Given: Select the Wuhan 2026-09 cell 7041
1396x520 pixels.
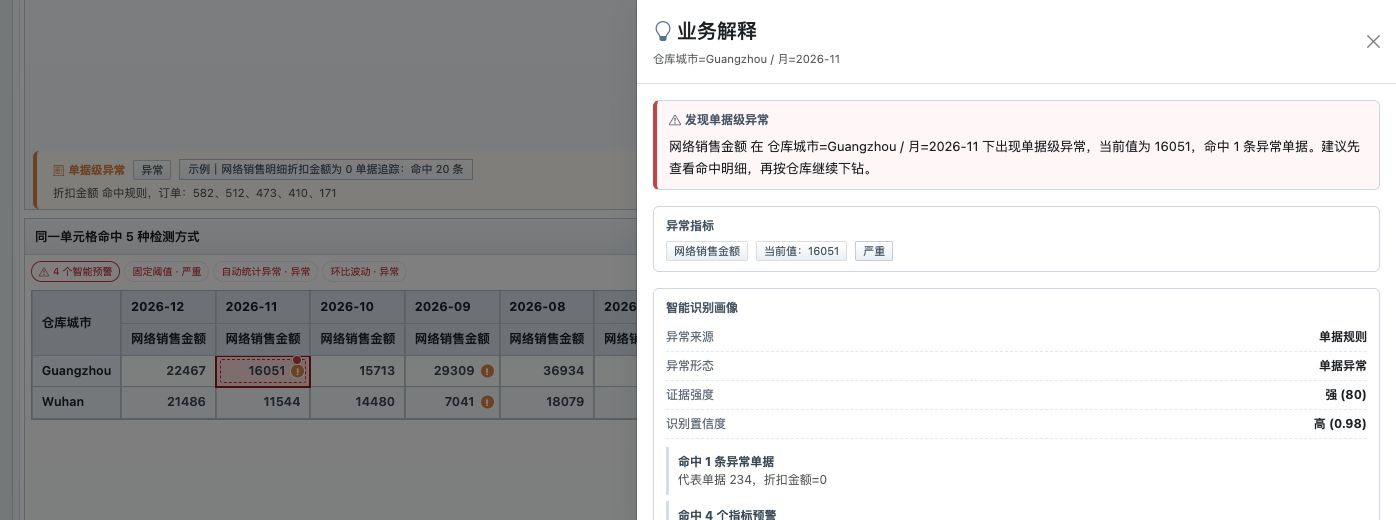Looking at the screenshot, I should pyautogui.click(x=452, y=402).
